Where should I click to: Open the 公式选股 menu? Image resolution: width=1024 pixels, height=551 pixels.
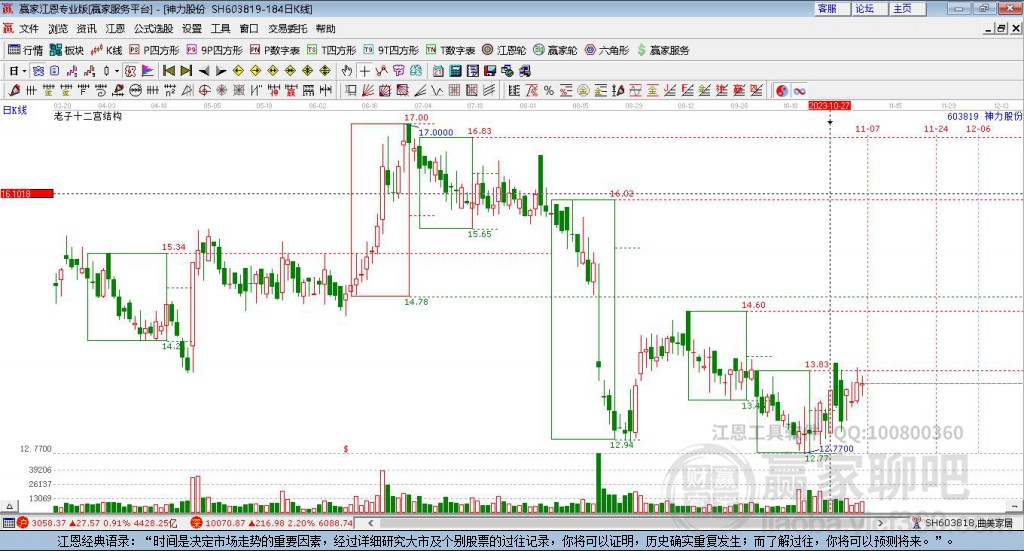coord(153,29)
